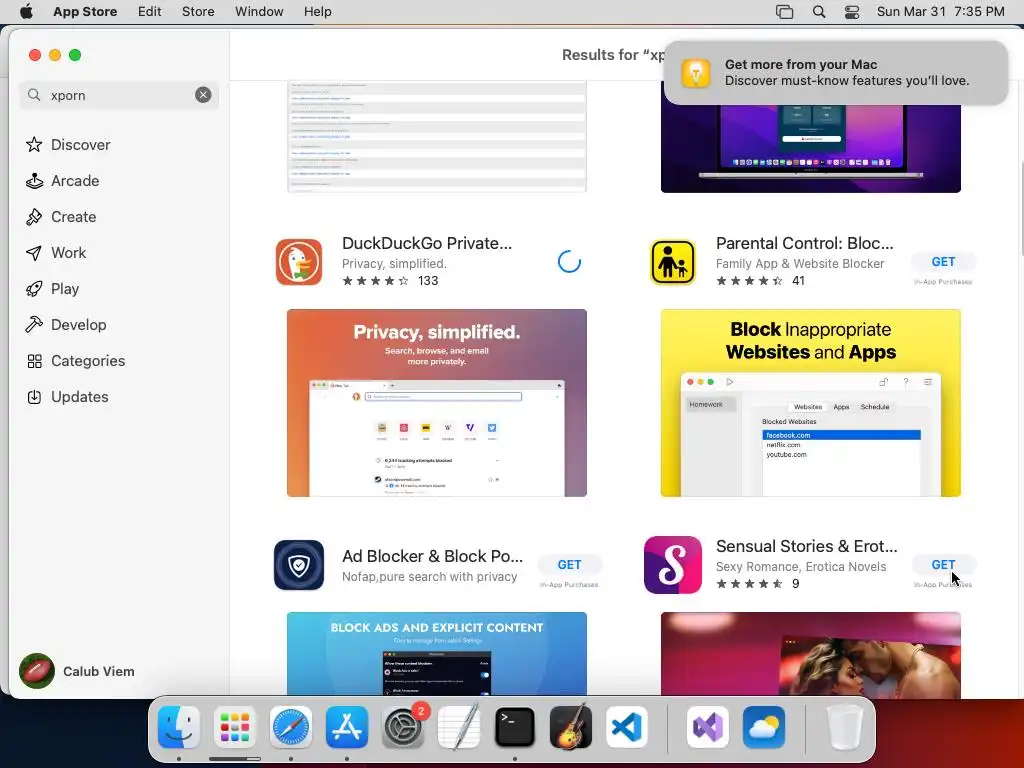
Task: Open the Edit menu
Action: pyautogui.click(x=150, y=11)
